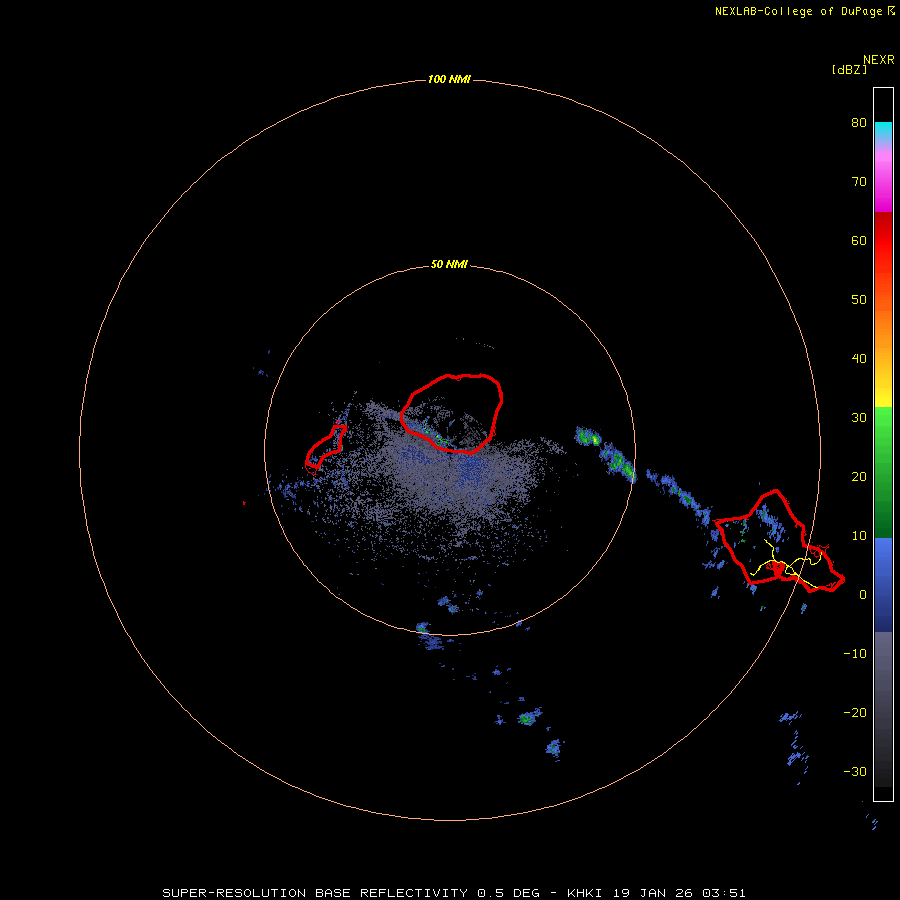Screen dimensions: 900x900
Task: Select the 20 value on the dBZ scale
Action: tap(859, 477)
